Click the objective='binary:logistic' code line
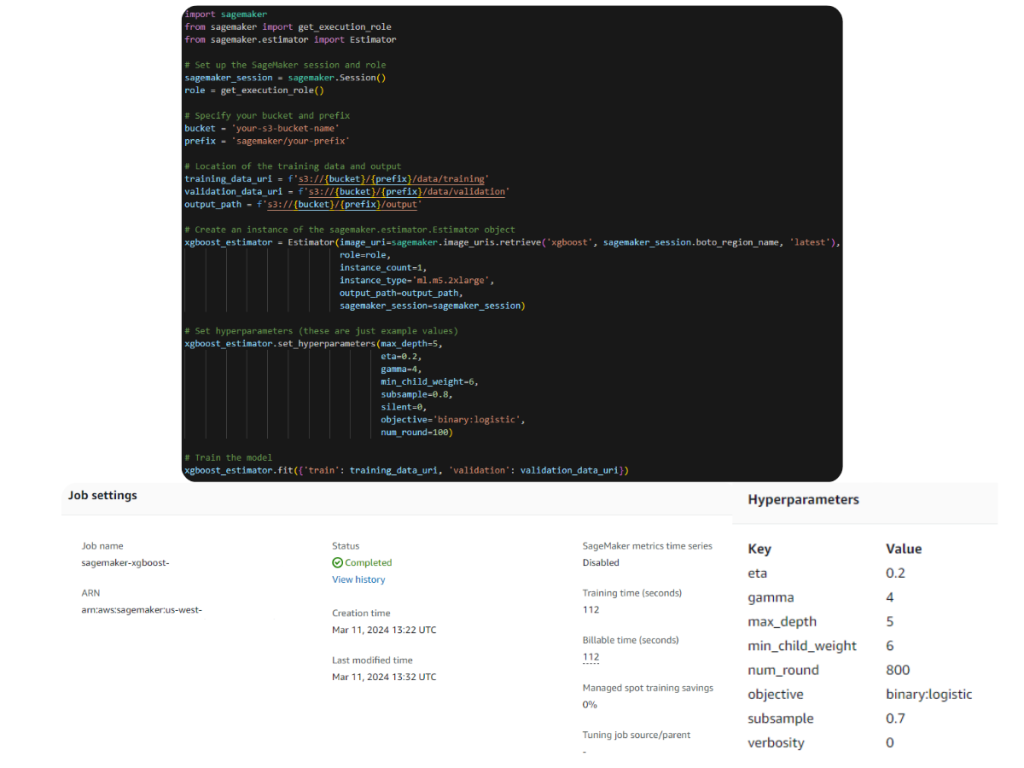The height and width of the screenshot is (768, 1024). pyautogui.click(x=453, y=420)
